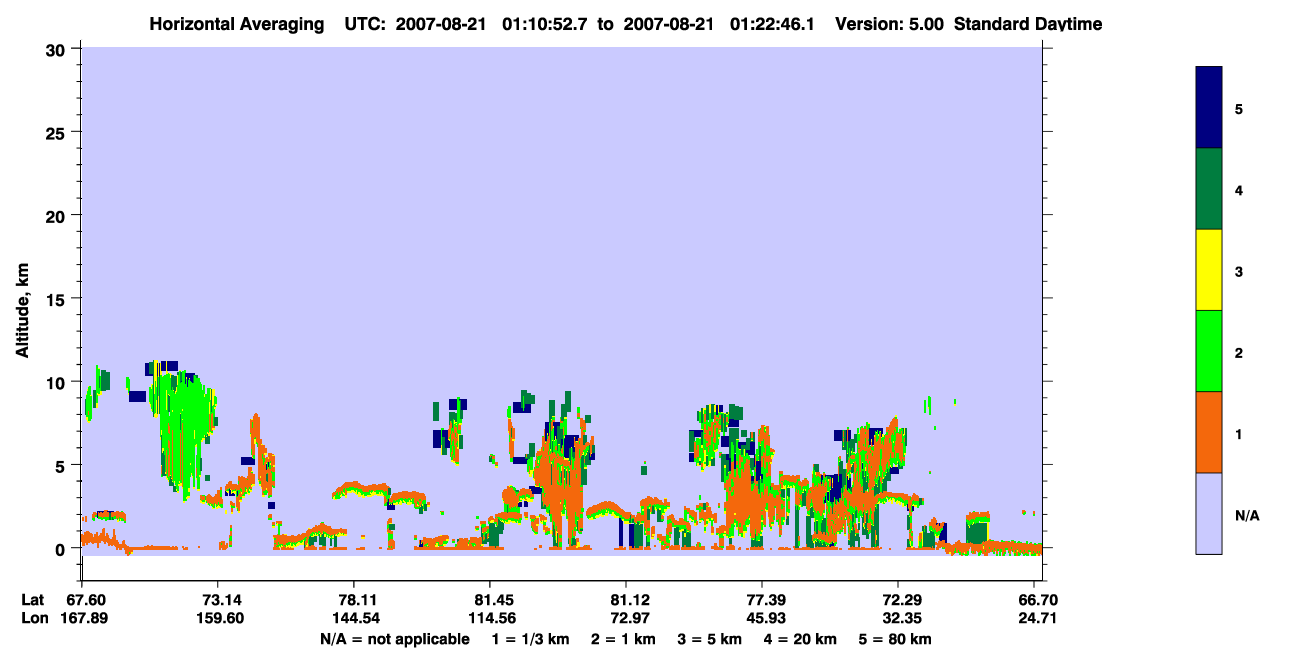Click the 'Lon' row label
1300x667 pixels.
coord(34,618)
